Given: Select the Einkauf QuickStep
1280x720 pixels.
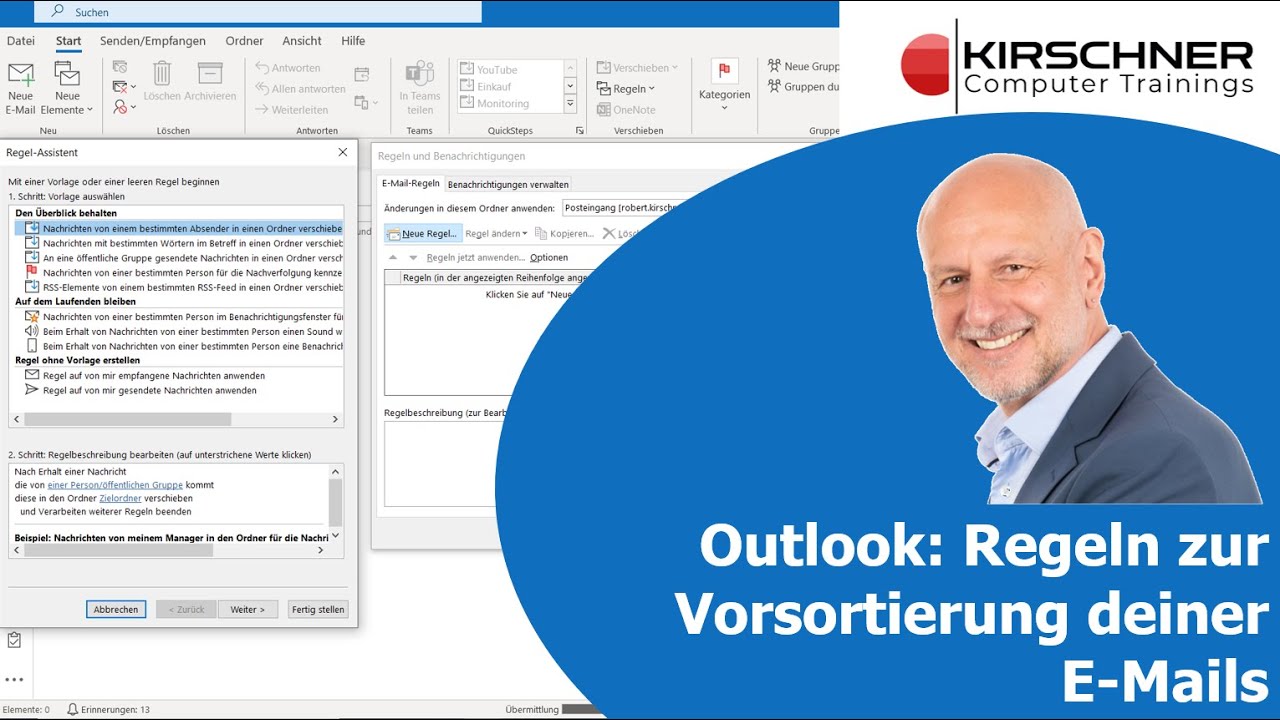Looking at the screenshot, I should click(x=511, y=86).
